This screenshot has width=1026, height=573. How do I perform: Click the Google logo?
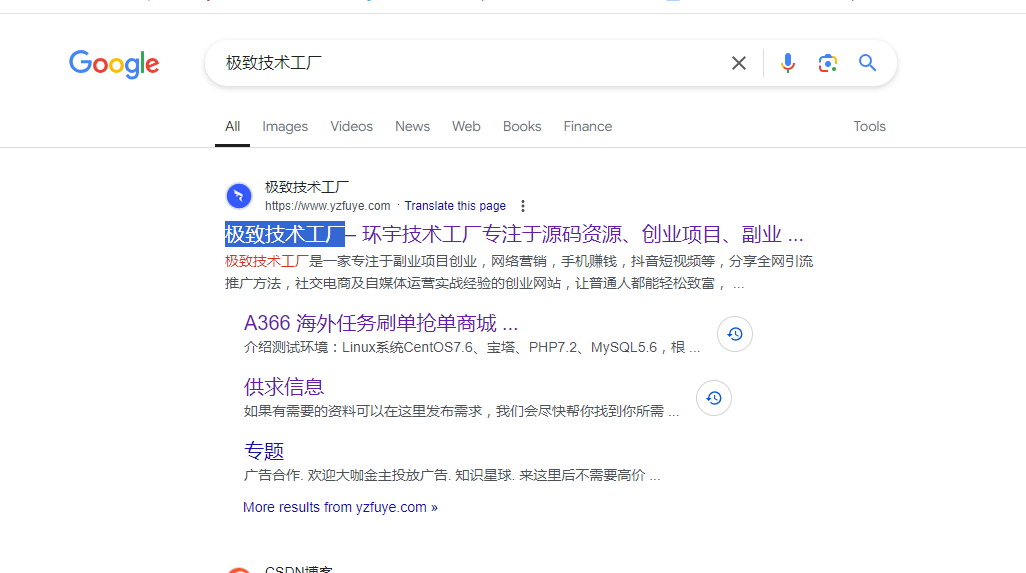tap(114, 64)
